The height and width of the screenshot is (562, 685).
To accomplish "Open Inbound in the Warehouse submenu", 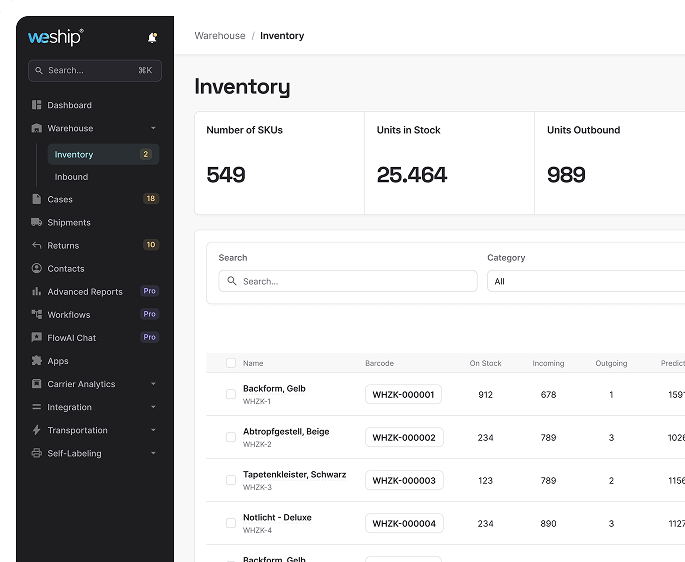I will click(x=71, y=177).
